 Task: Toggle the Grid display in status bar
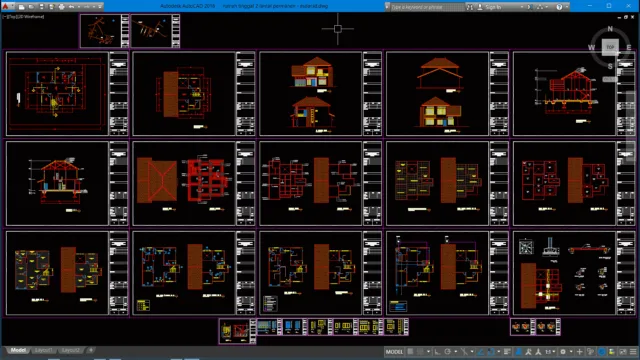coord(410,352)
